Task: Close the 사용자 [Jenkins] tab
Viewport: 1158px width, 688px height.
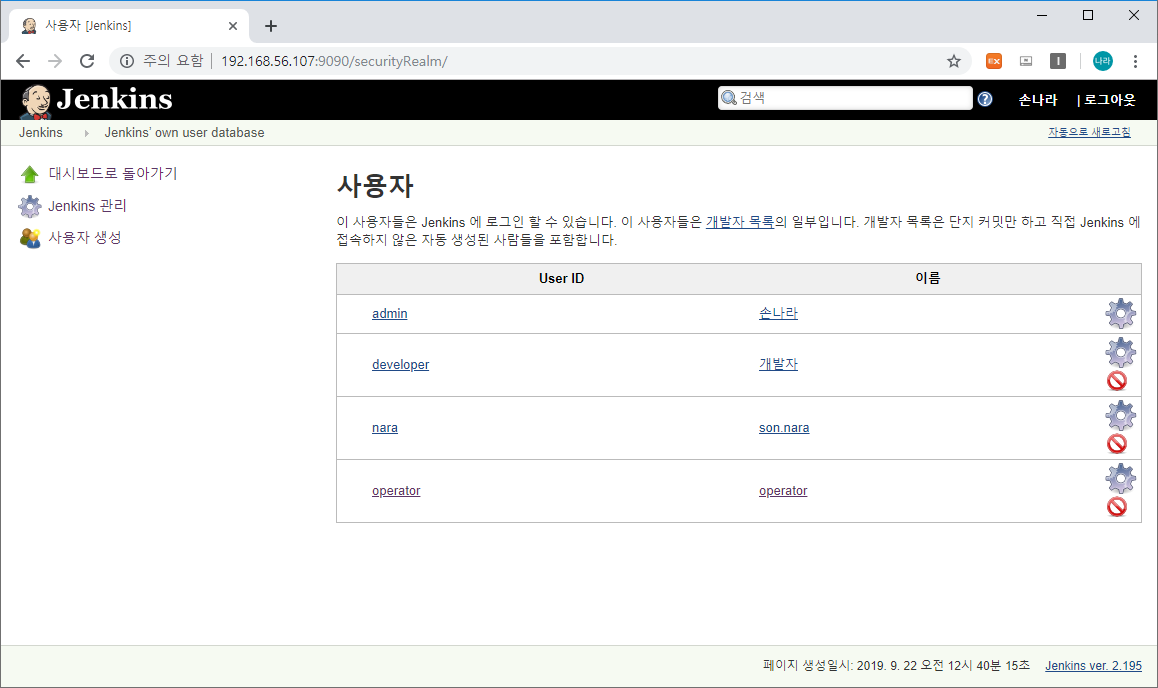Action: coord(233,26)
